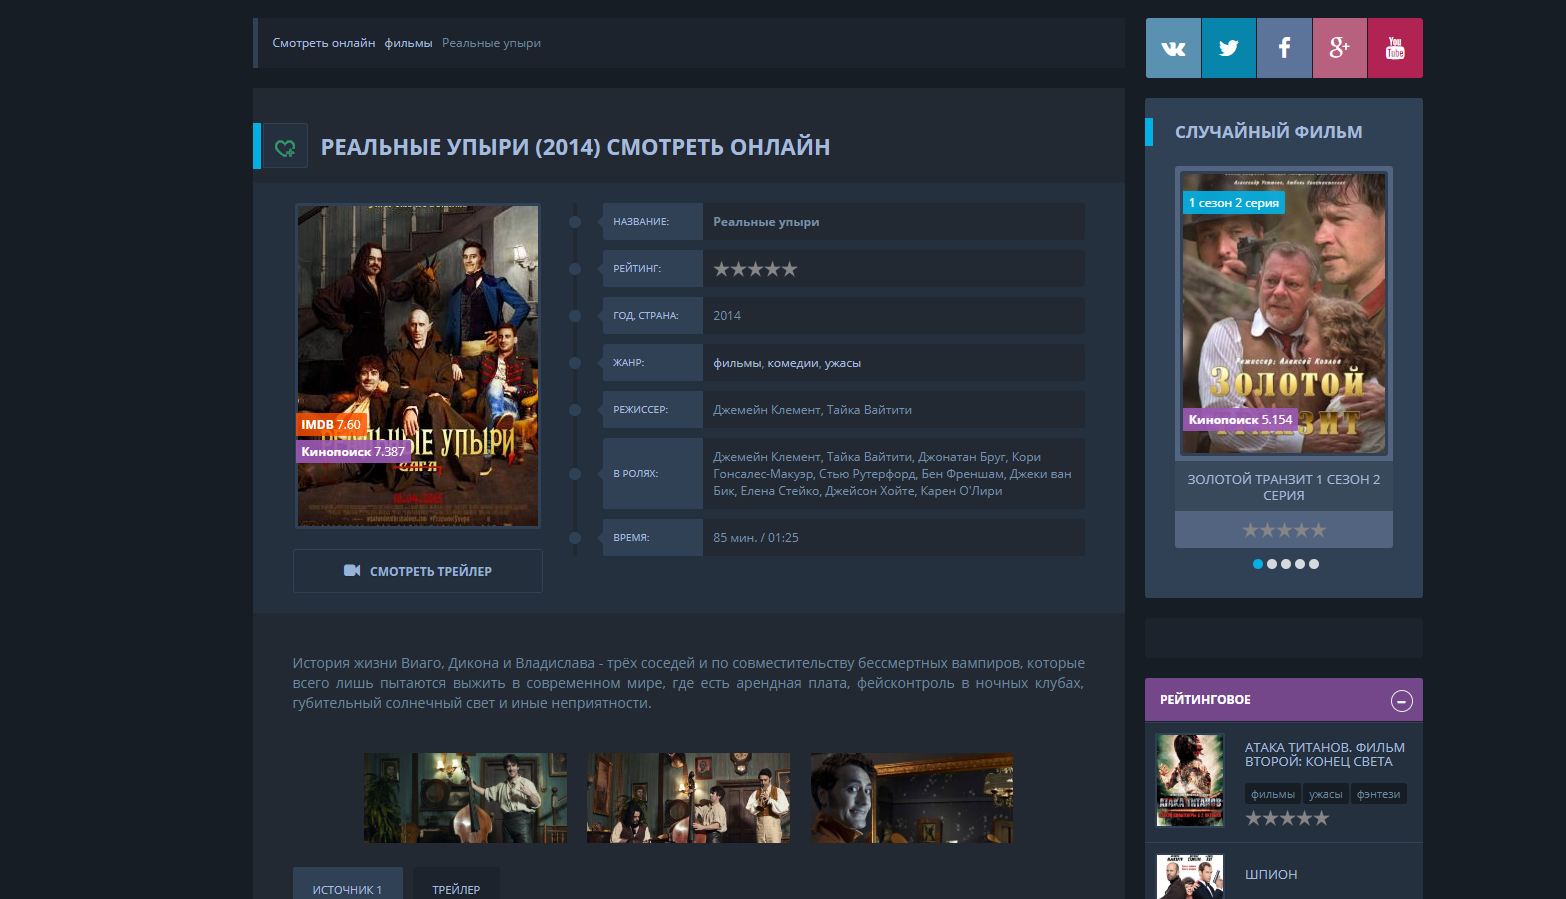Select third carousel dot in random film

pos(1286,564)
